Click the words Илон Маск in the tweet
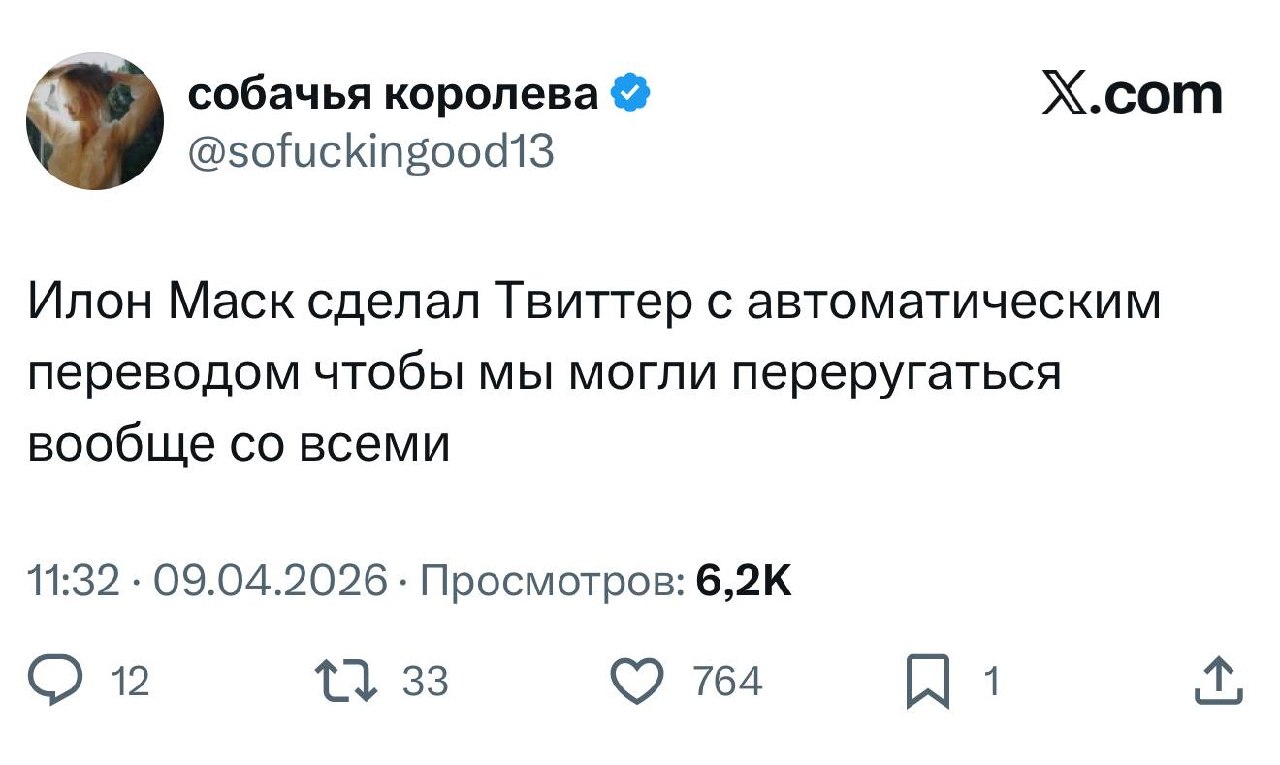The width and height of the screenshot is (1280, 765). (160, 303)
